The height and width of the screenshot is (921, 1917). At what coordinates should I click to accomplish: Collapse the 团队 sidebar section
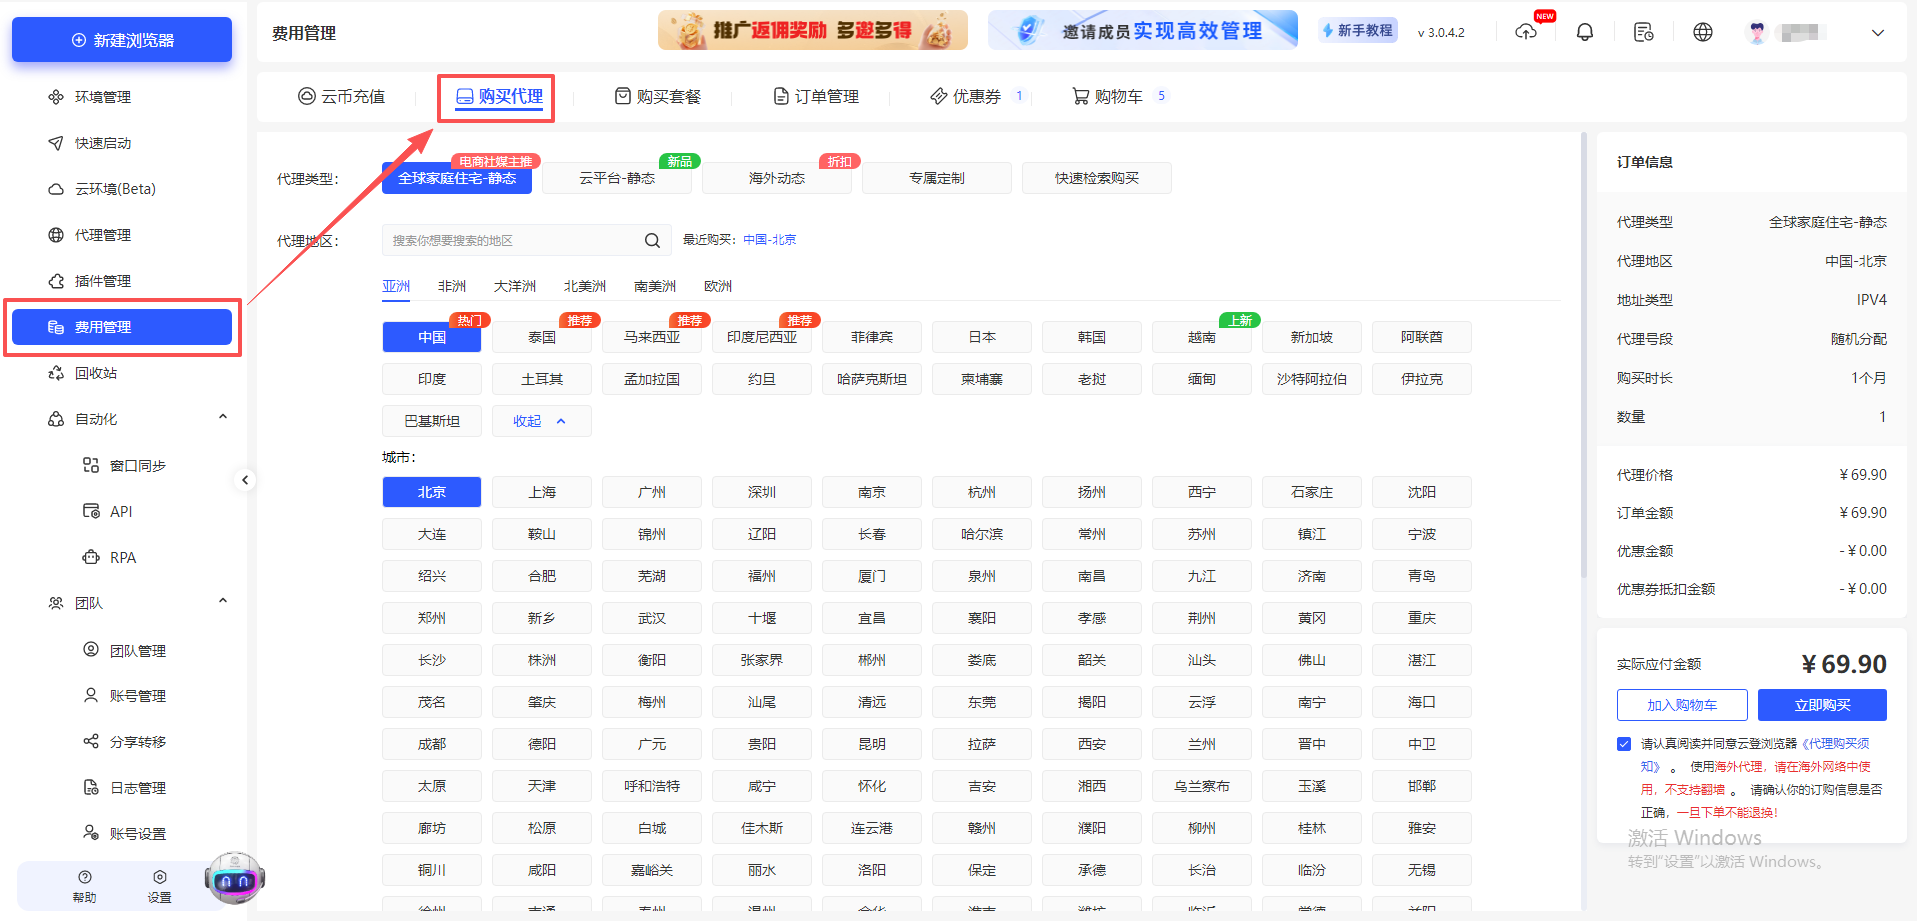click(x=222, y=601)
